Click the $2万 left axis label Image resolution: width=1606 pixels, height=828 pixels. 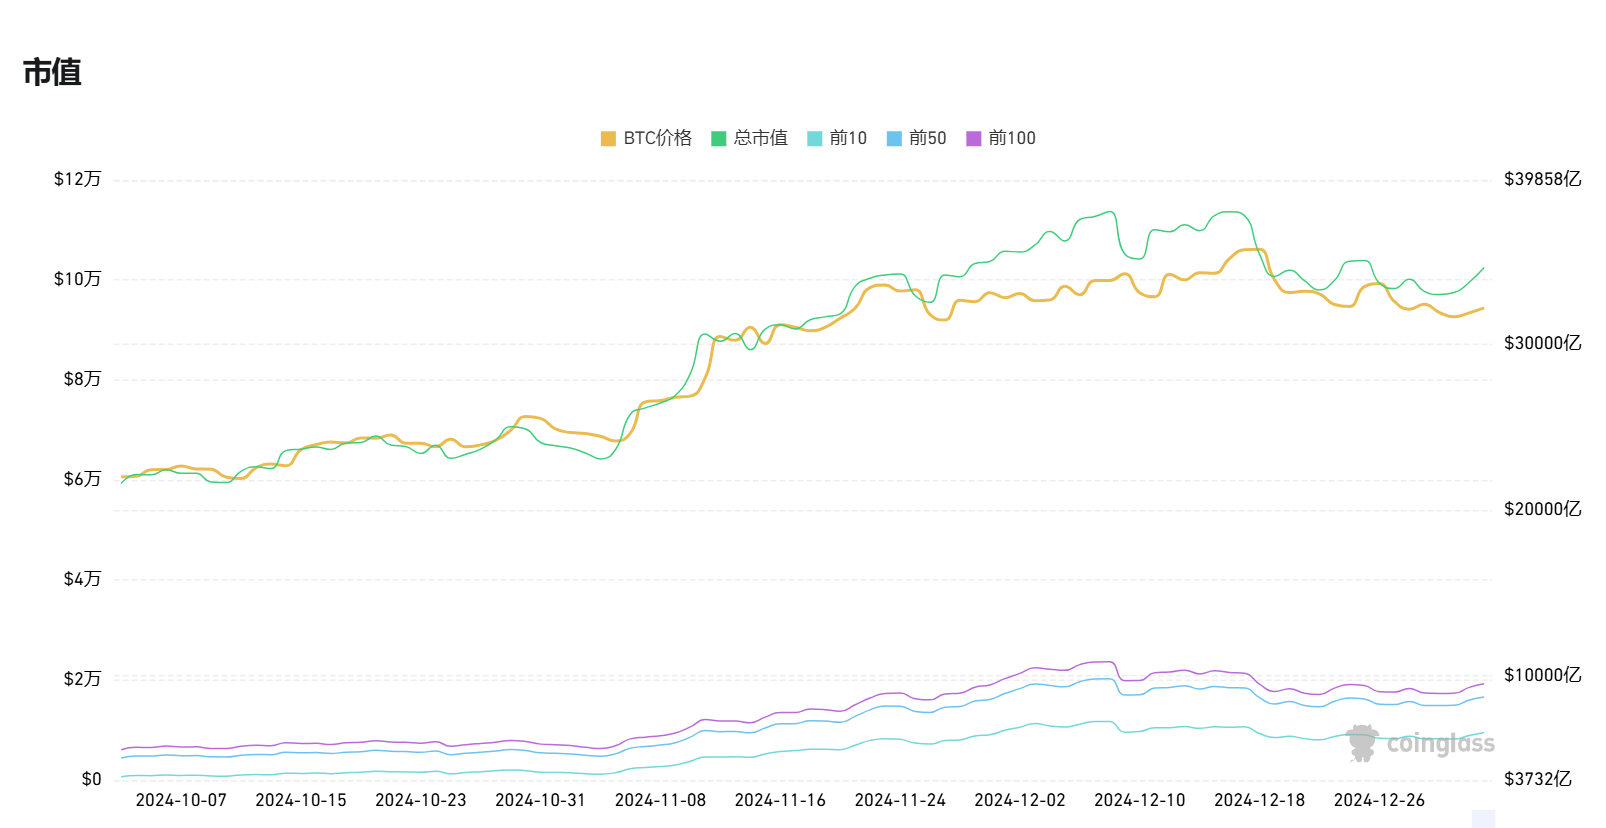[x=83, y=679]
